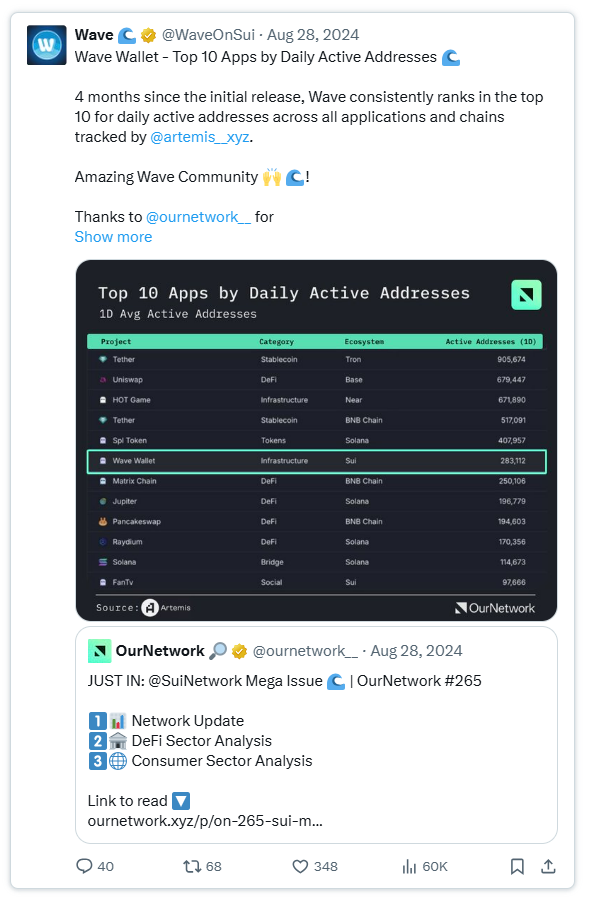Click the Wave display name
The width and height of the screenshot is (591, 903).
coord(94,35)
